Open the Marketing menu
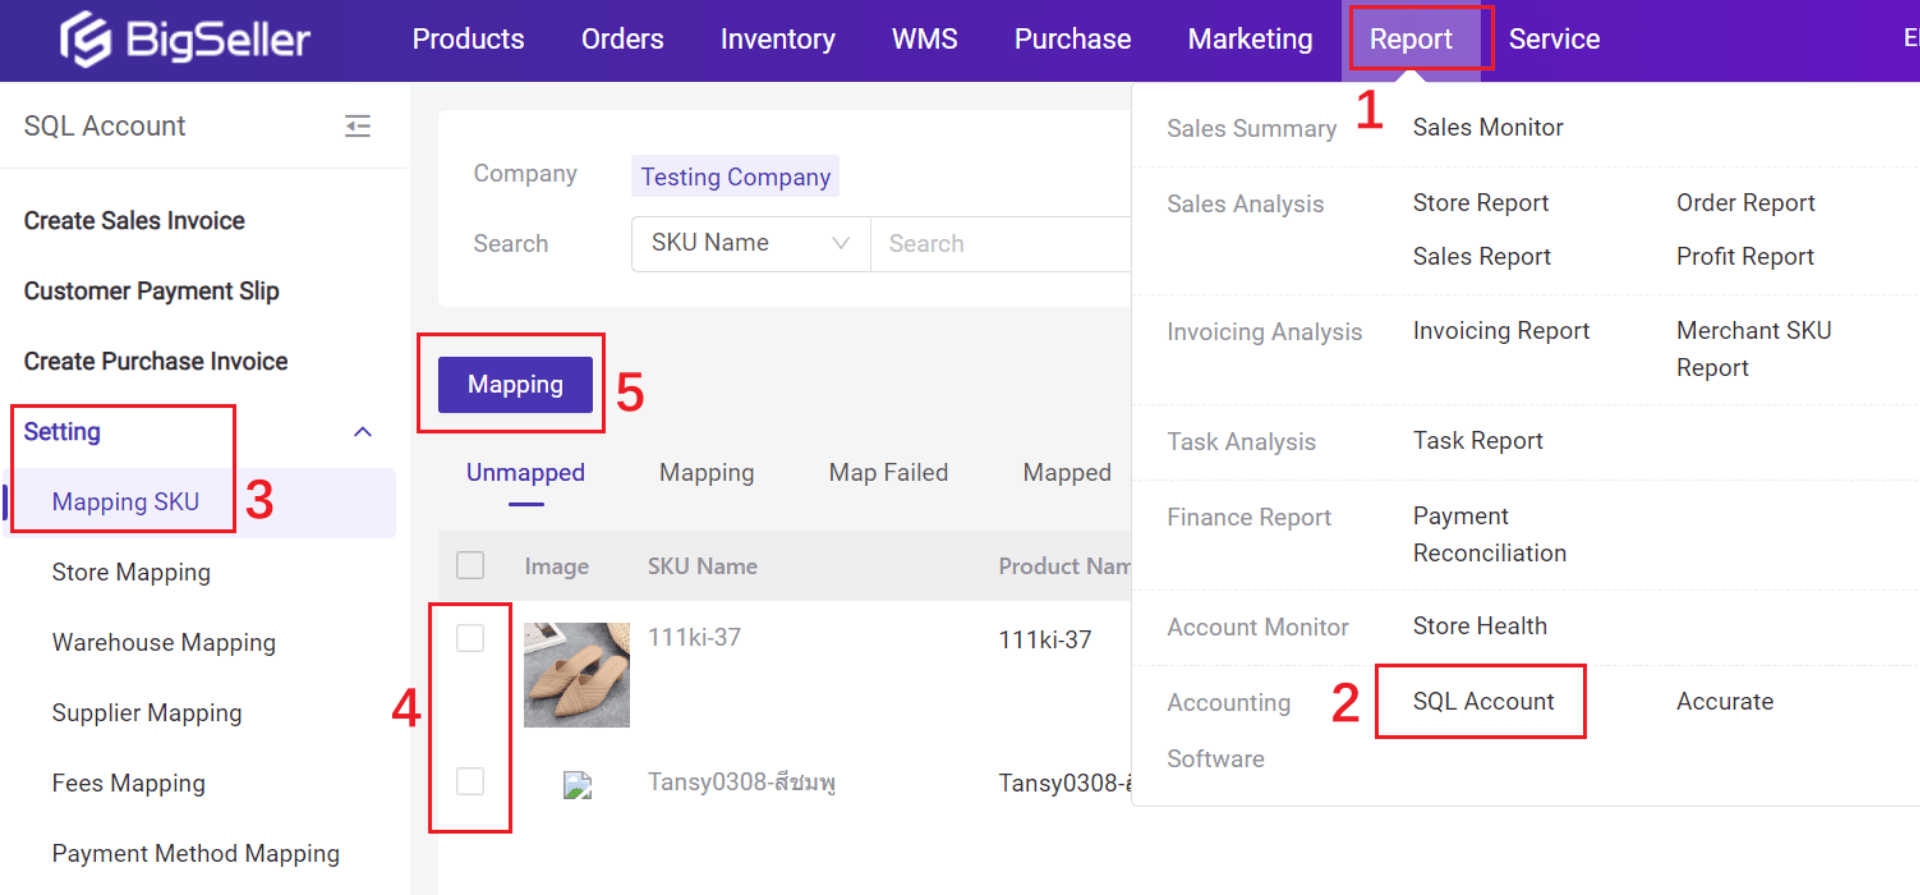 (x=1250, y=39)
